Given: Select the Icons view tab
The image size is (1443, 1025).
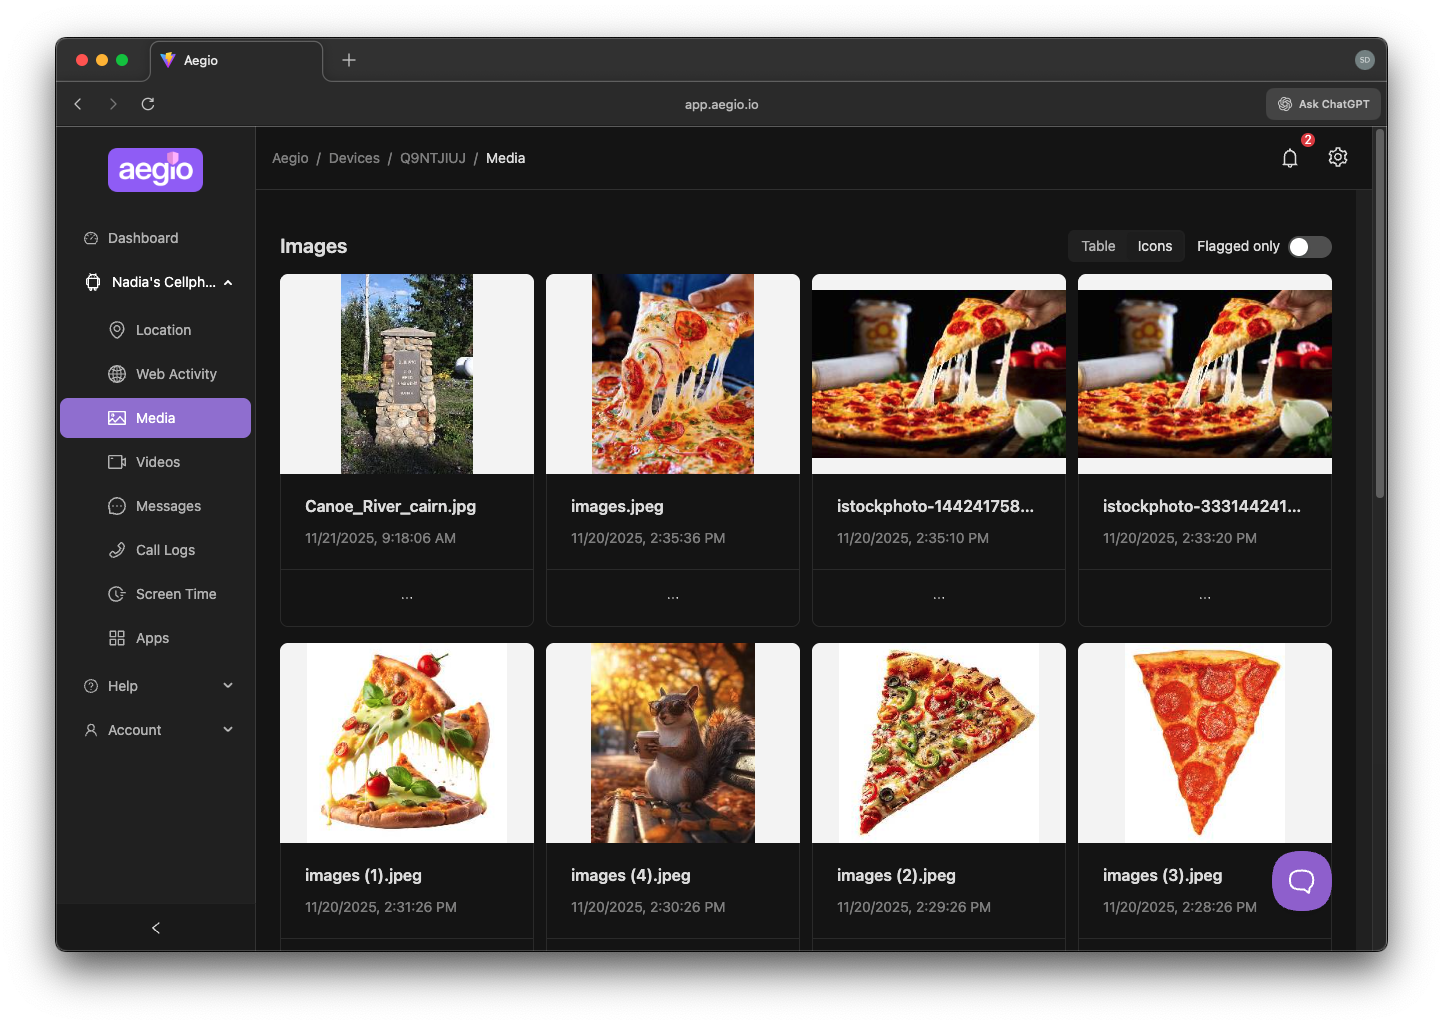Looking at the screenshot, I should (1155, 246).
